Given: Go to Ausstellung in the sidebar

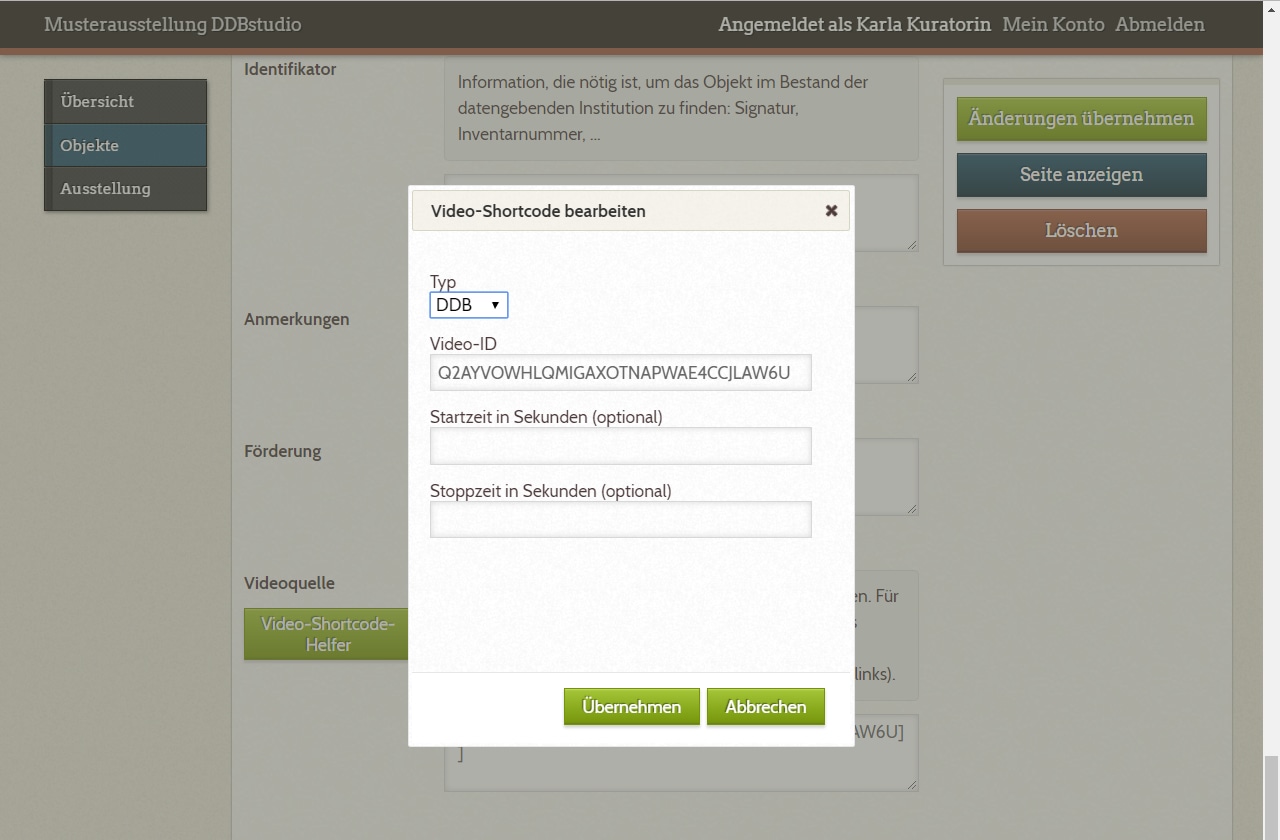Looking at the screenshot, I should pos(126,188).
